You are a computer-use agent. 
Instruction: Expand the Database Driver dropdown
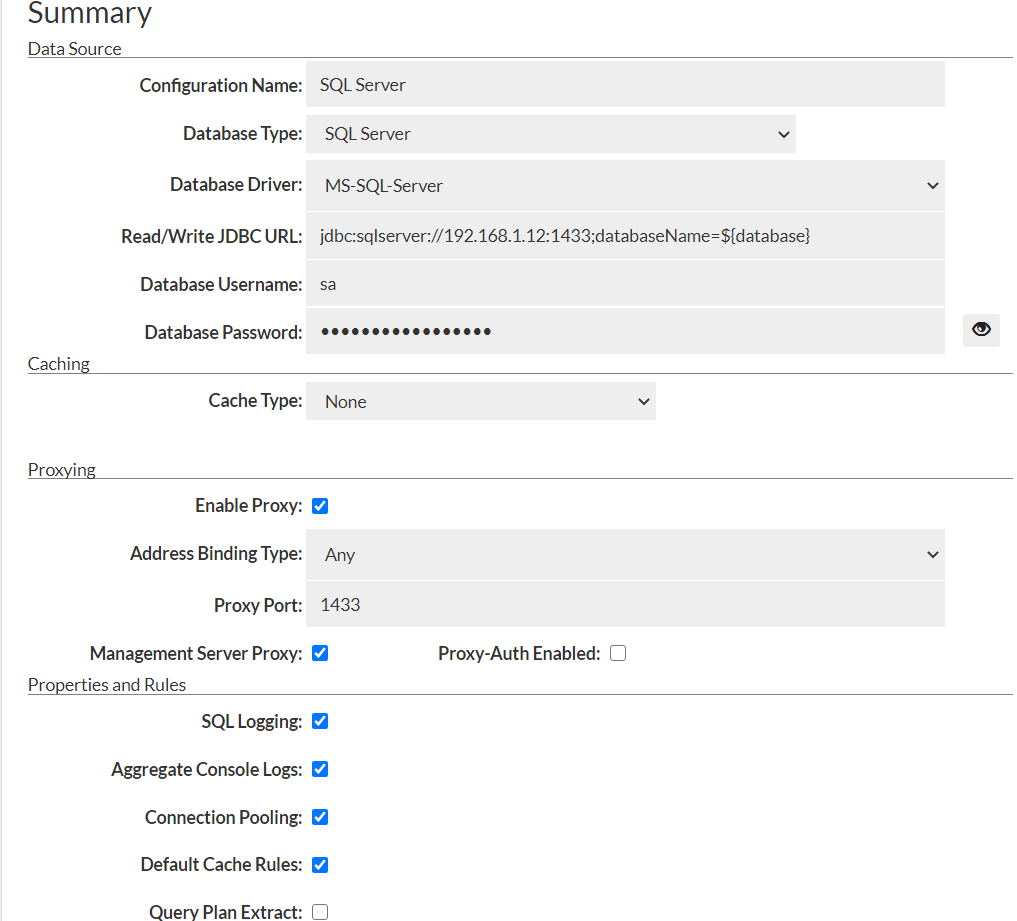[625, 185]
